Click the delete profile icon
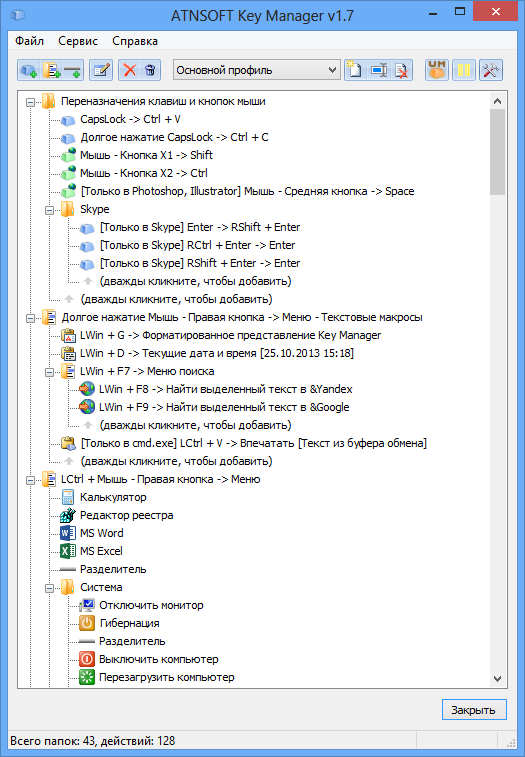 [x=401, y=70]
